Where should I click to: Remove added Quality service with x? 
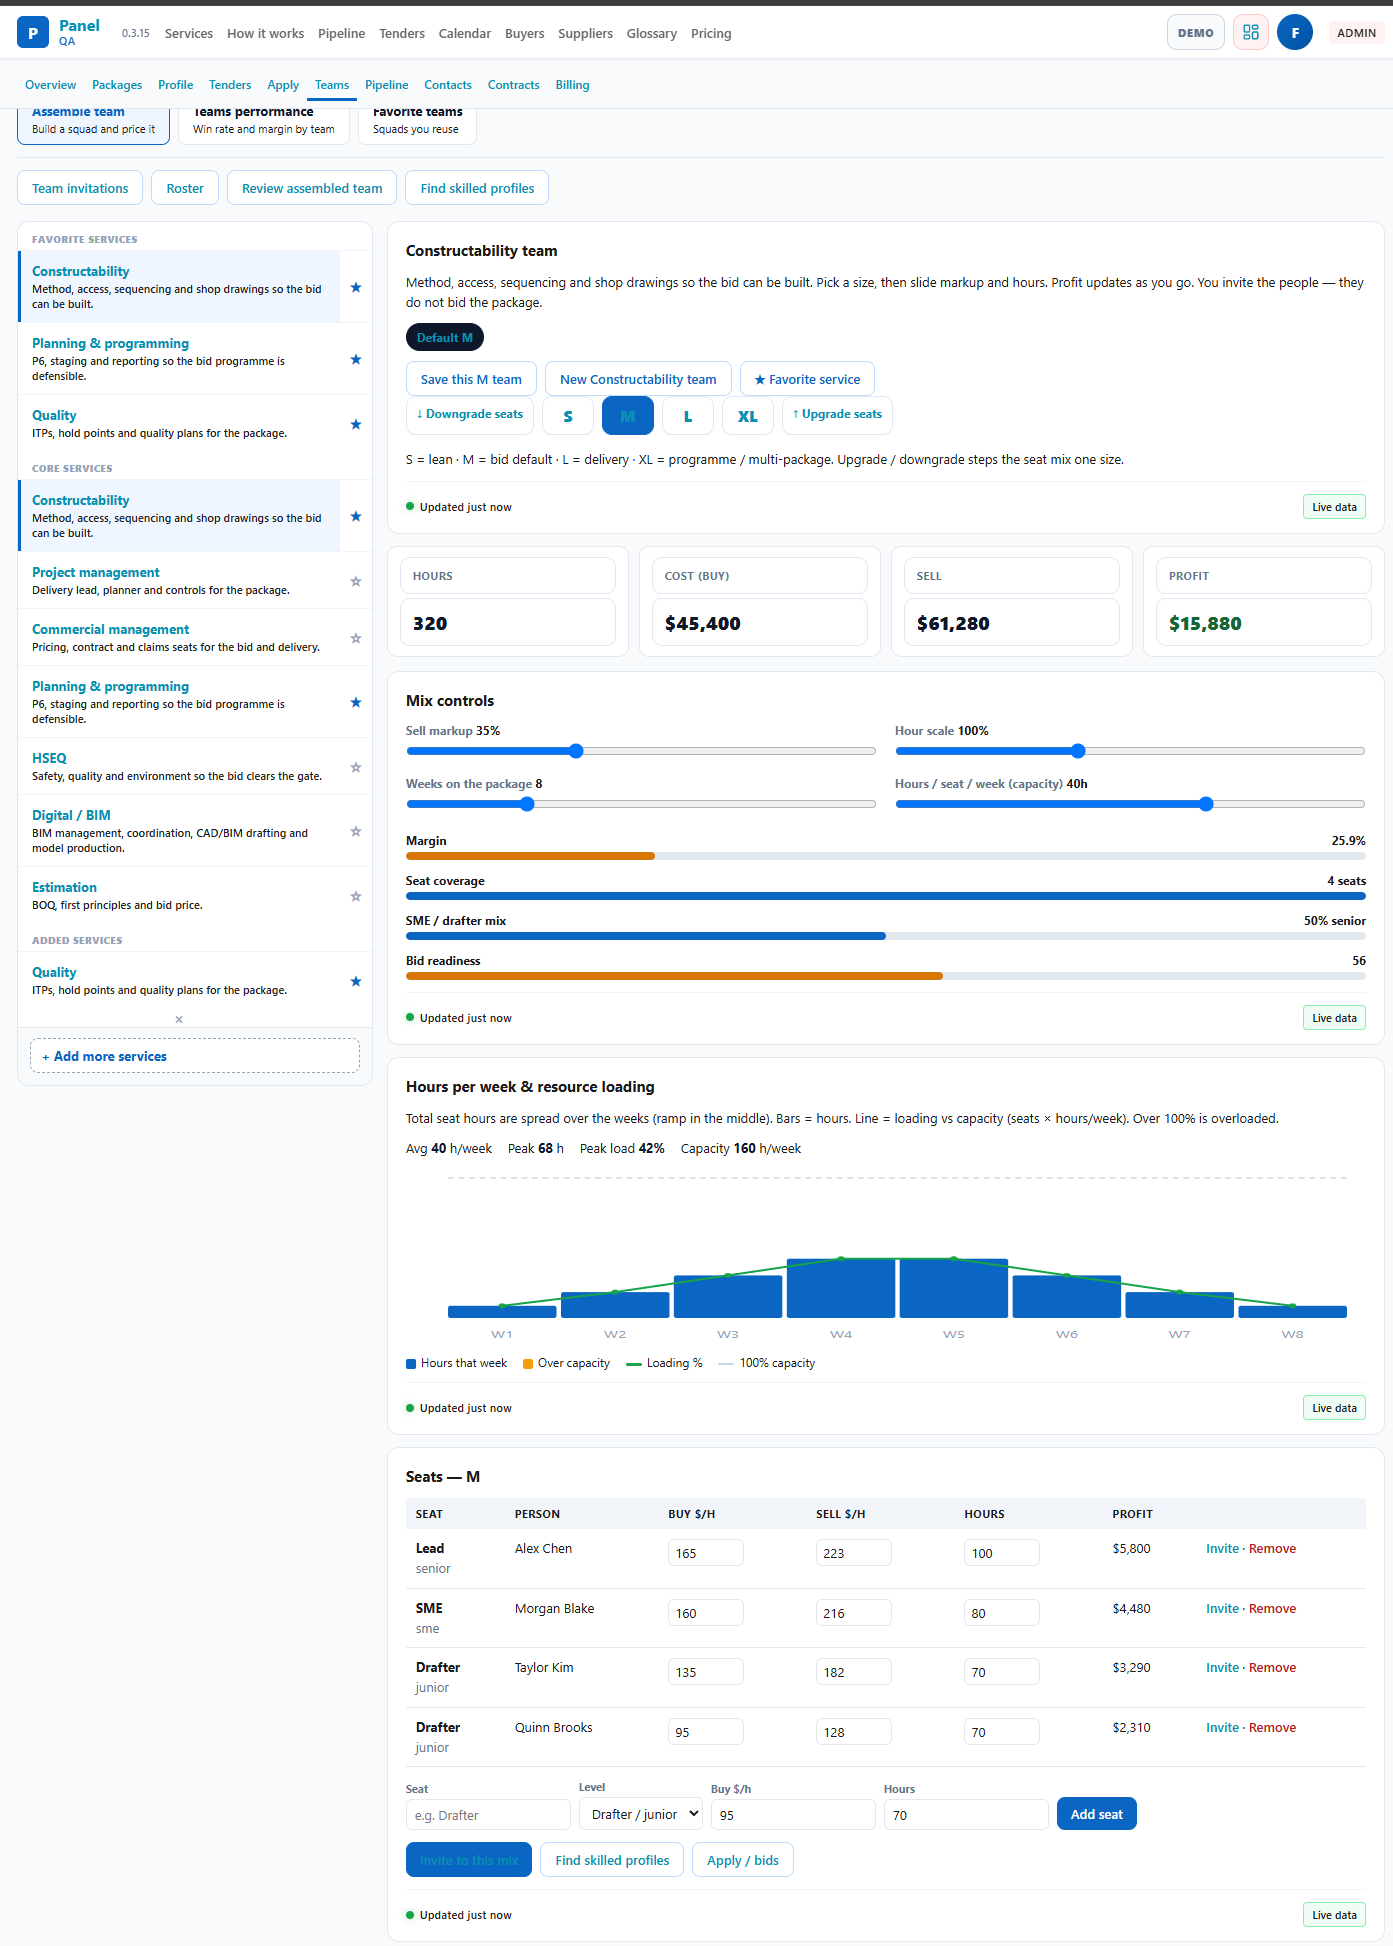(x=179, y=1019)
